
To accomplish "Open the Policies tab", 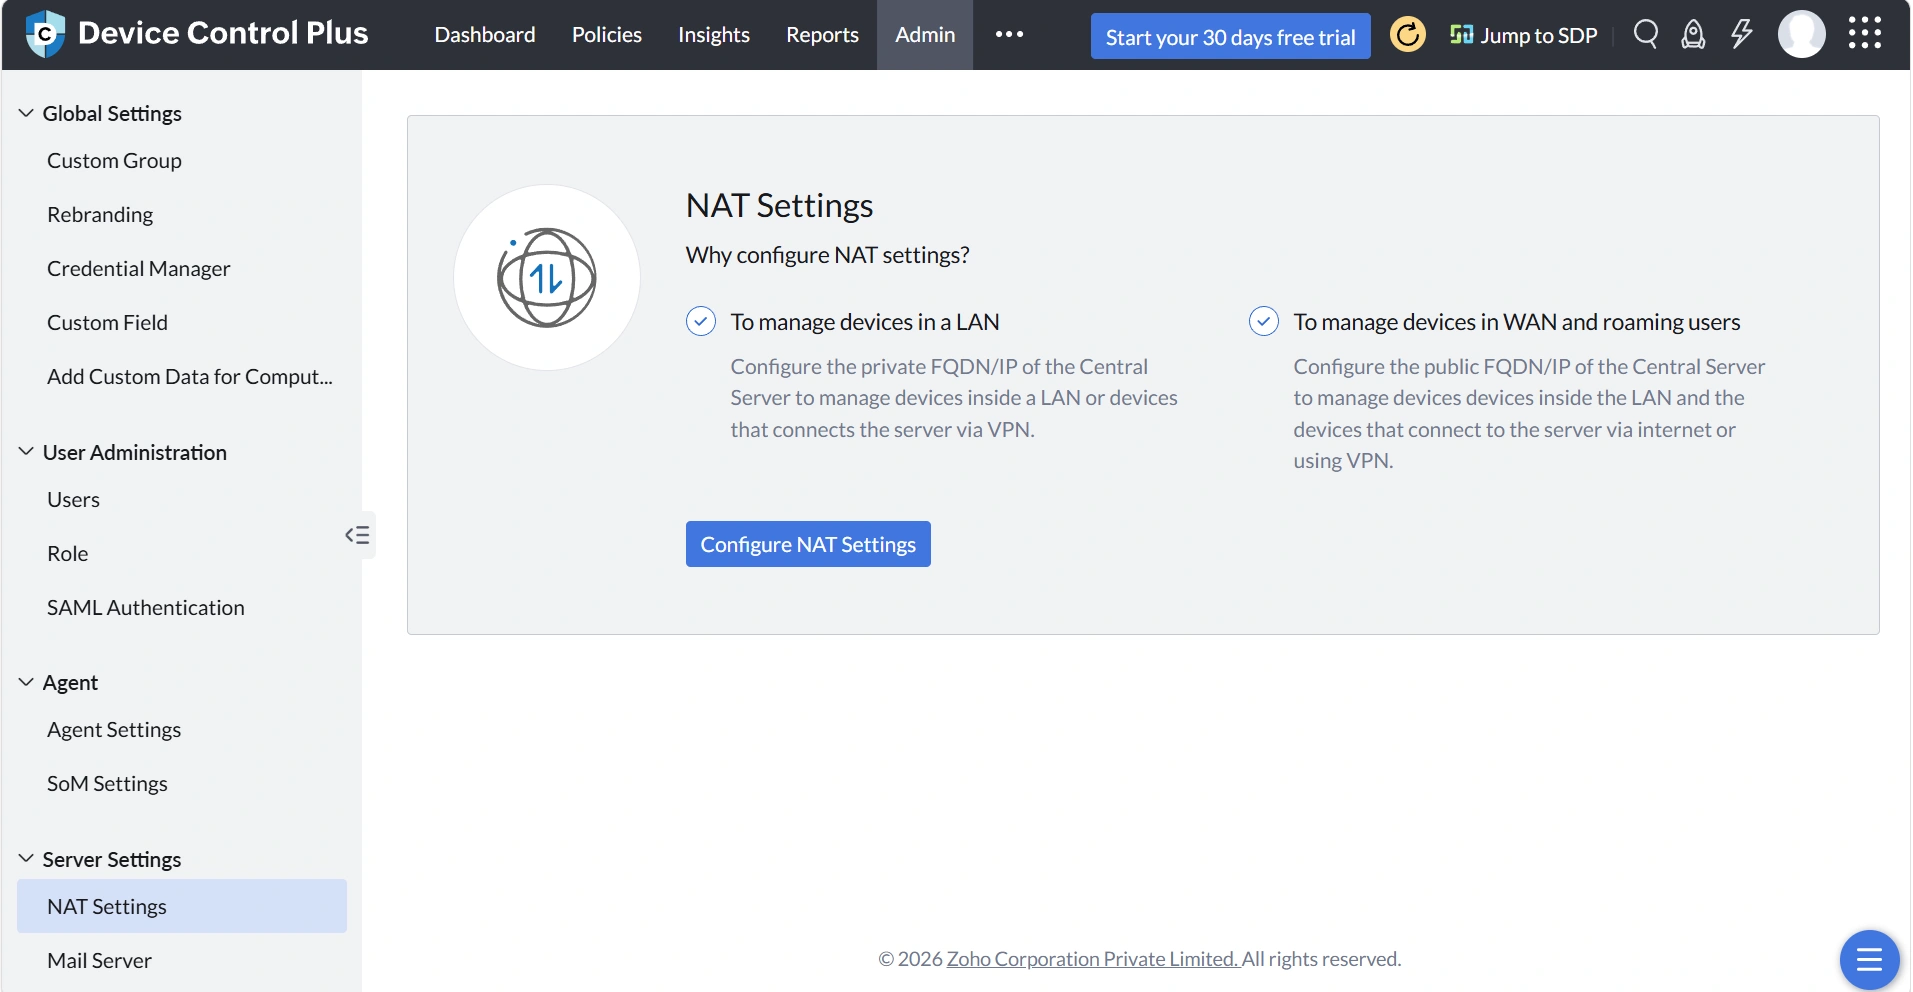I will [x=607, y=35].
